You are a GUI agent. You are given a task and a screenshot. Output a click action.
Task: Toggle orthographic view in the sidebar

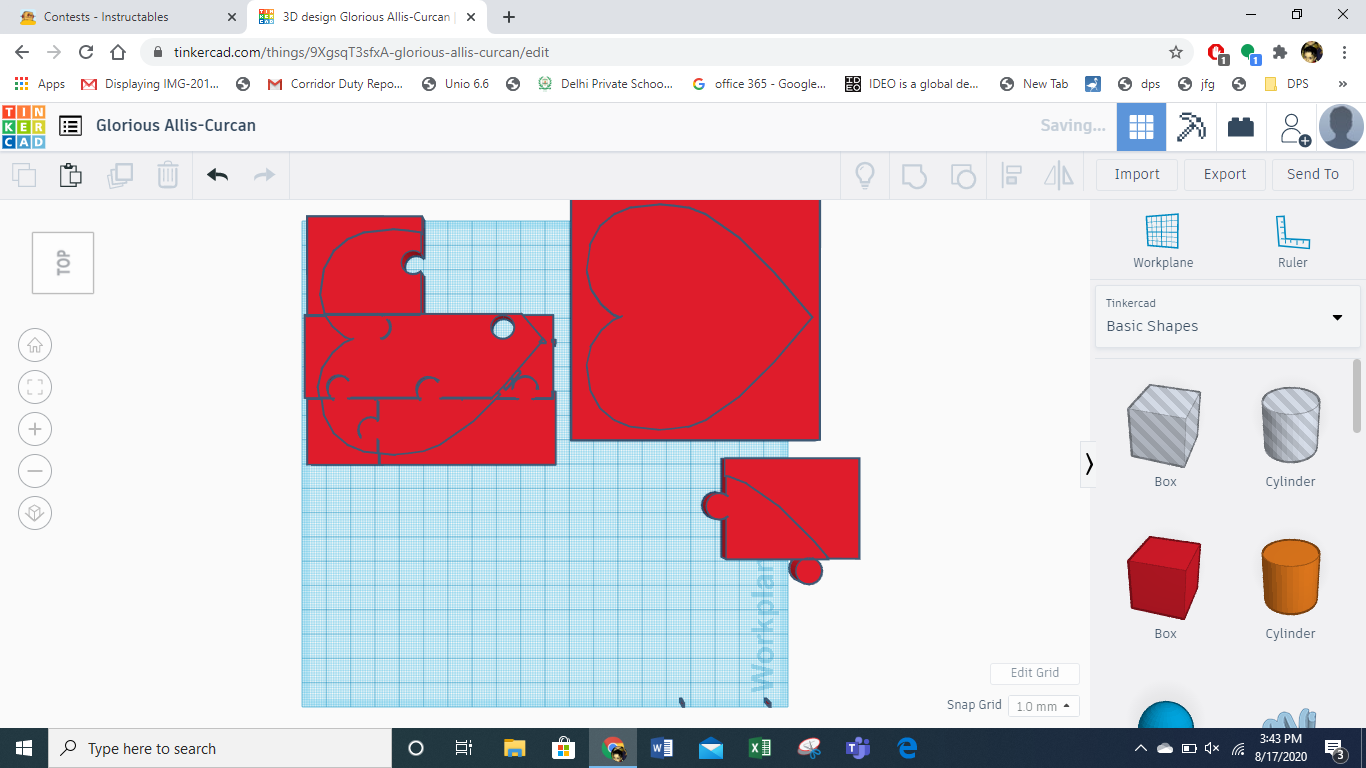35,513
